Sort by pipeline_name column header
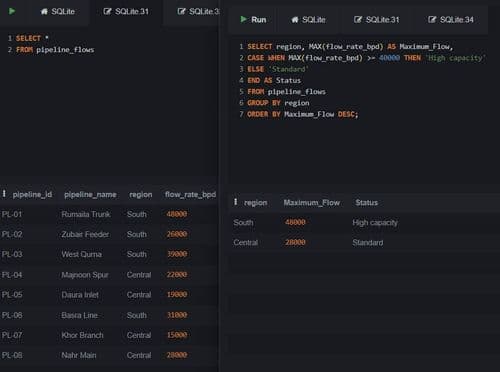The image size is (500, 372). click(90, 195)
